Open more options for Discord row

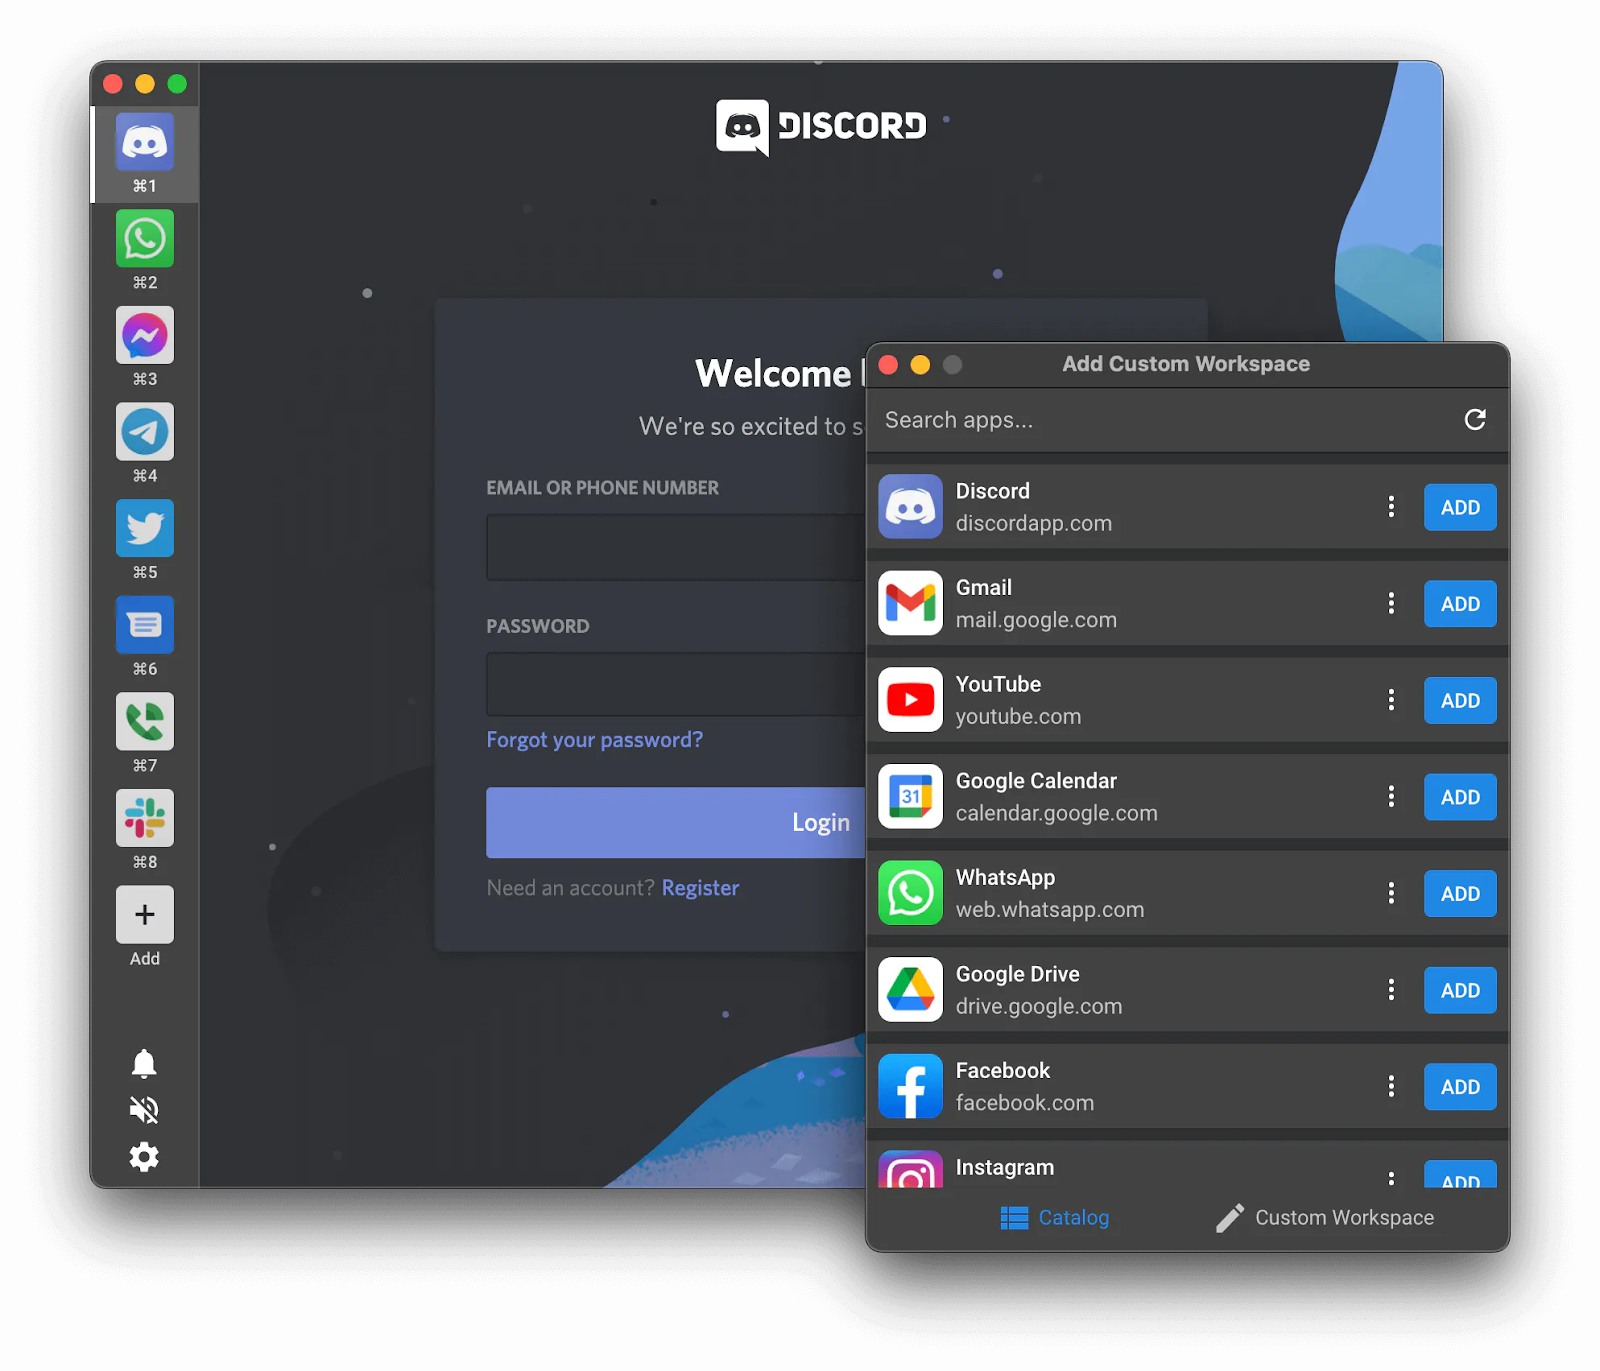(x=1391, y=507)
